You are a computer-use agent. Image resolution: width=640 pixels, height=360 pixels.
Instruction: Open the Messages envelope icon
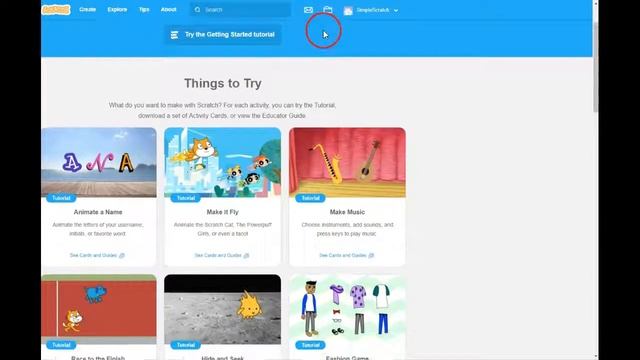(309, 10)
